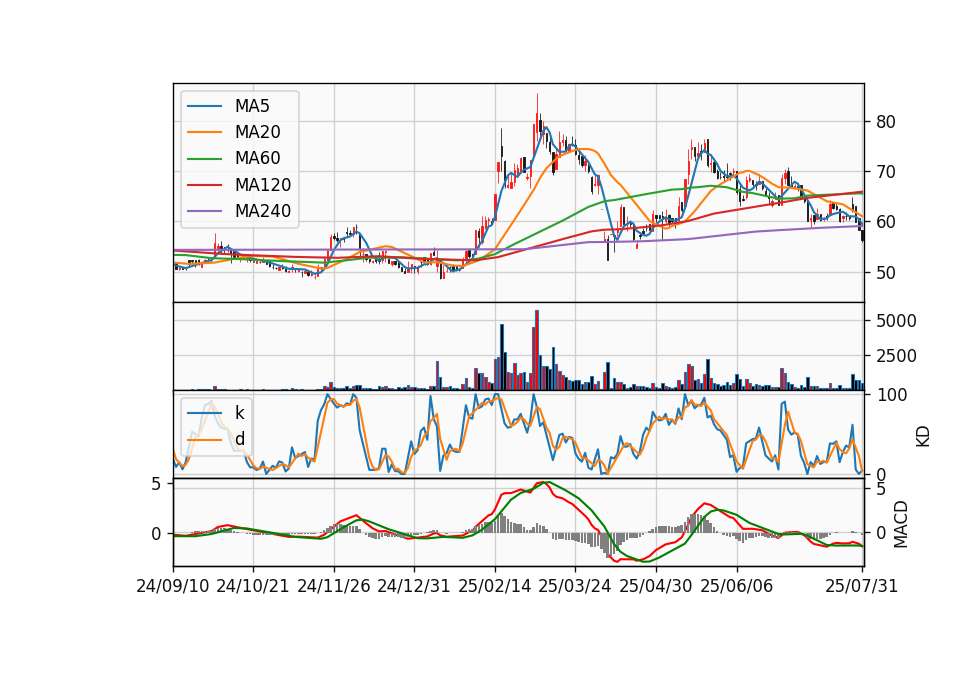Click the d legend label in KD panel

(239, 439)
